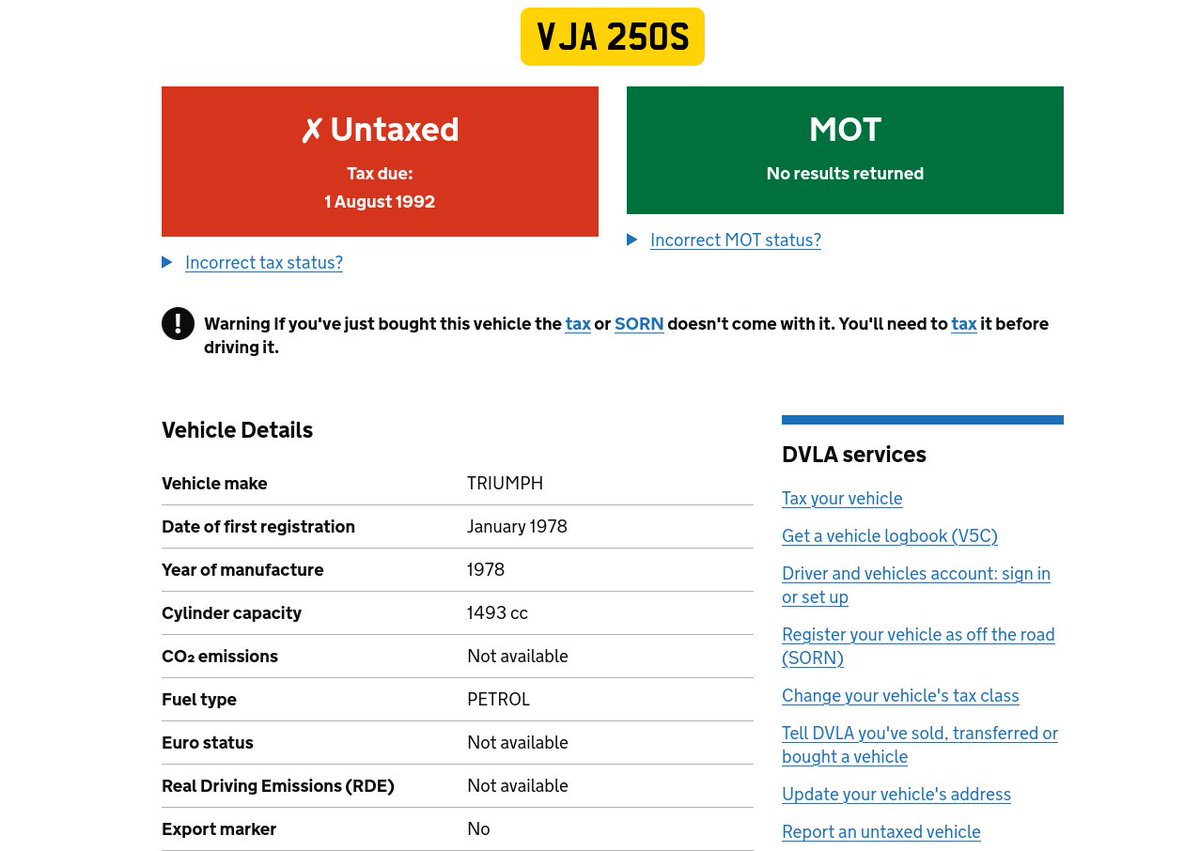This screenshot has width=1200, height=851.
Task: Select the 'Real Driving Emissions (RDE)' label
Action: click(278, 785)
